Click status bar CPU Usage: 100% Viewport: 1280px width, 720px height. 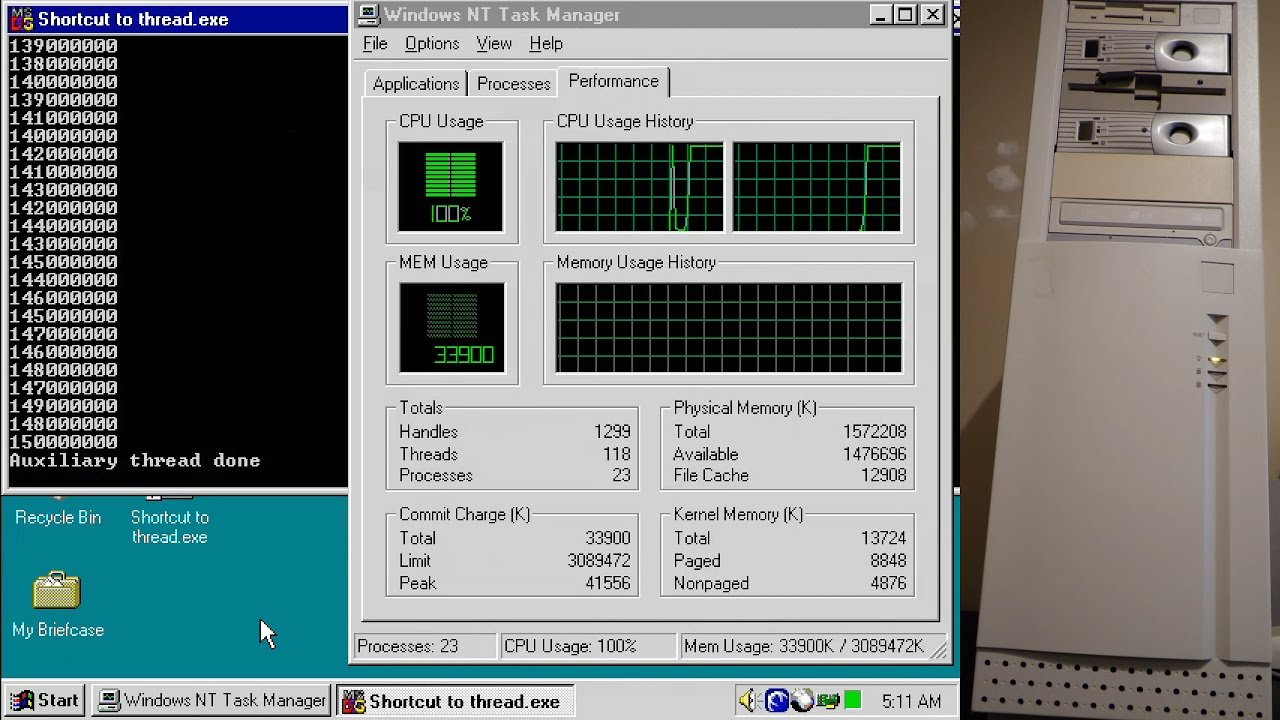click(x=588, y=646)
